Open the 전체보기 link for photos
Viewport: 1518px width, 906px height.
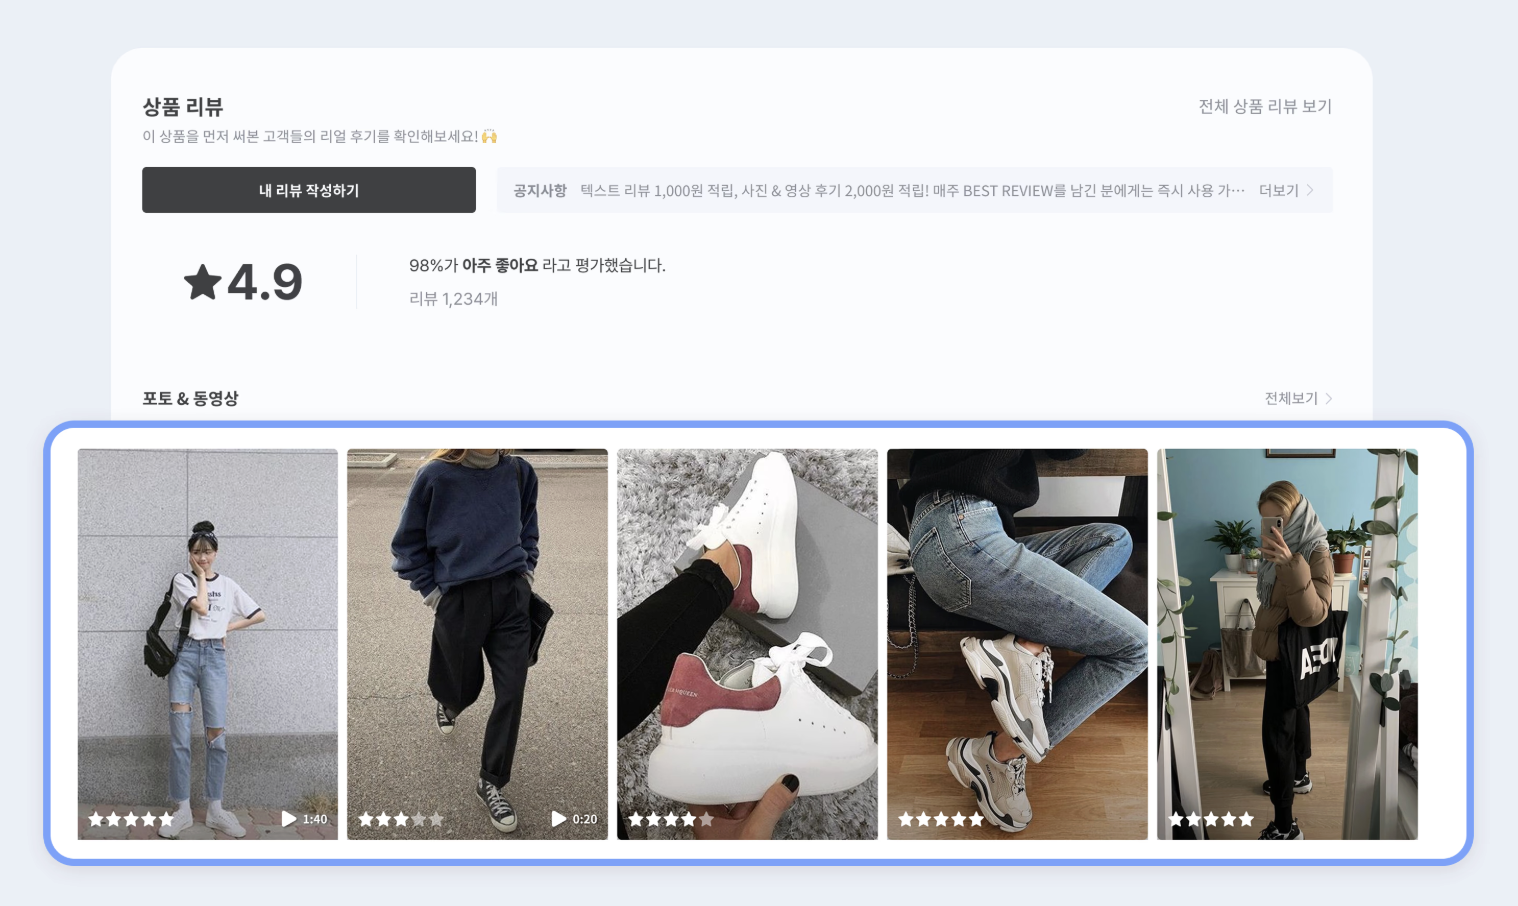(1291, 398)
